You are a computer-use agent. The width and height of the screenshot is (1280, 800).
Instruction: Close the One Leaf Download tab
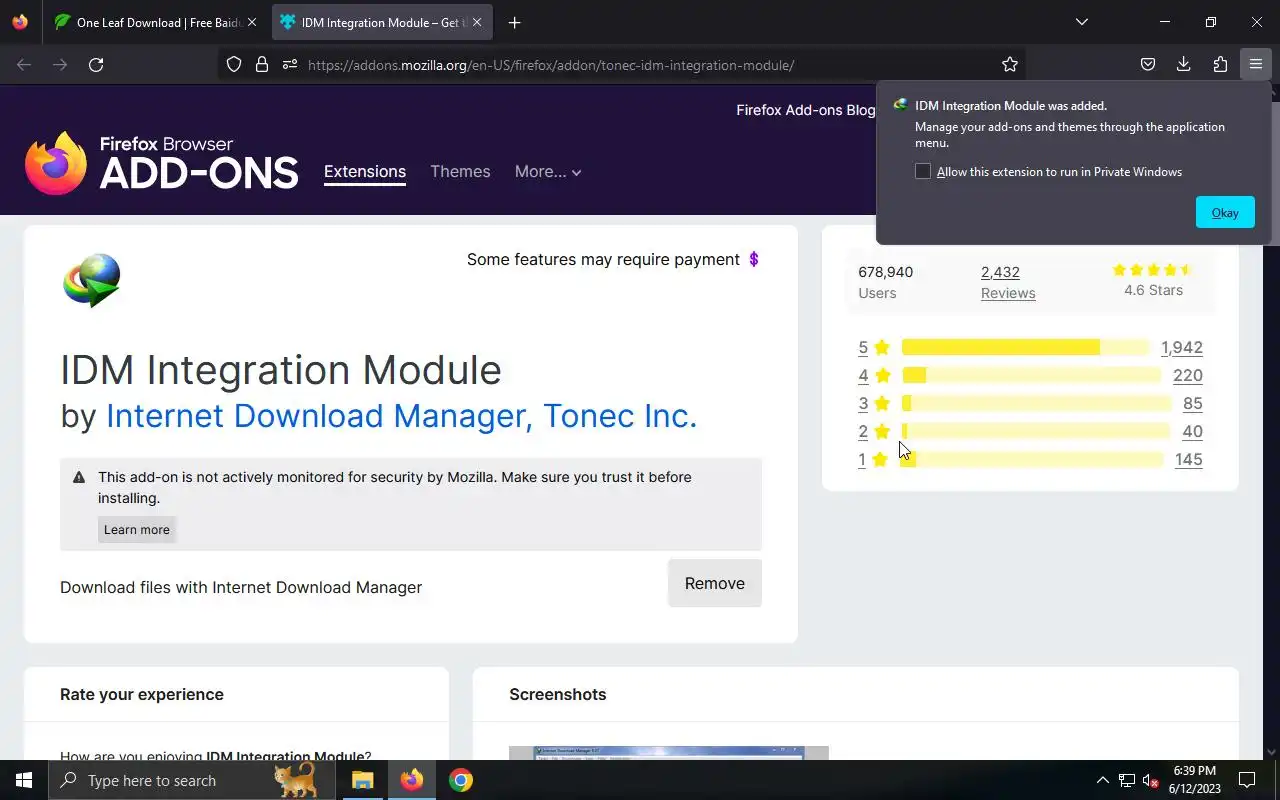[252, 22]
